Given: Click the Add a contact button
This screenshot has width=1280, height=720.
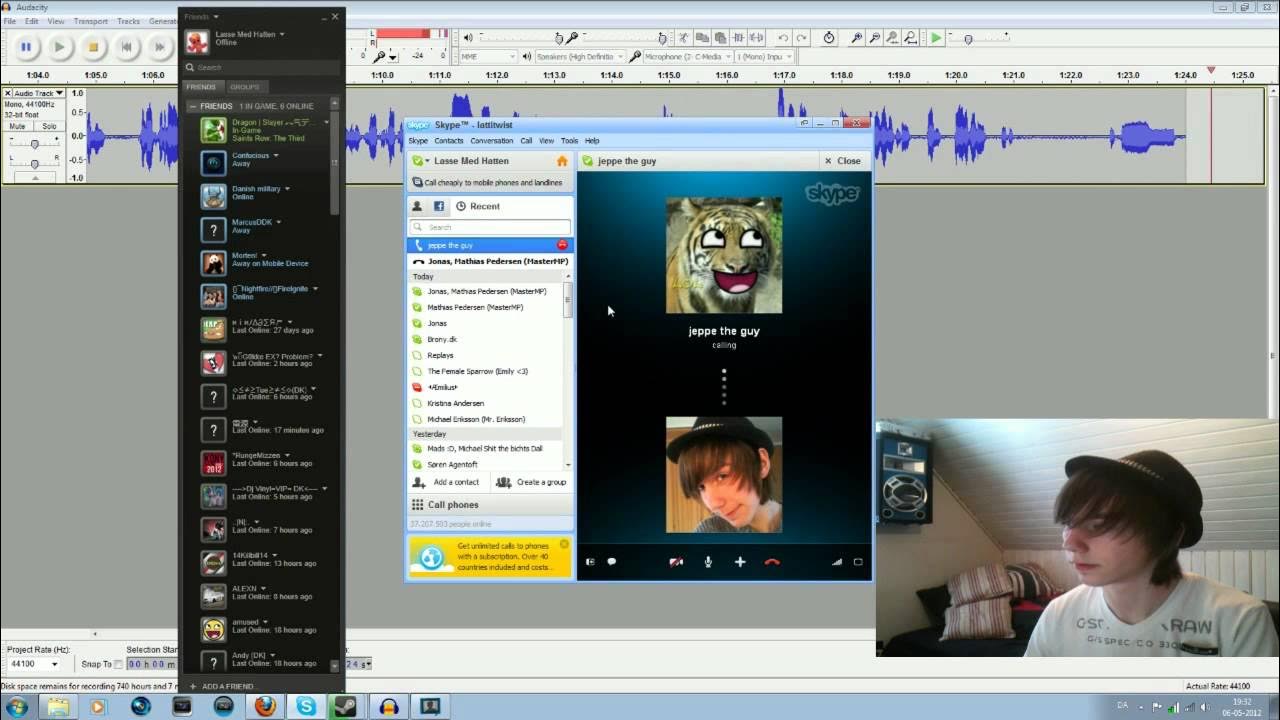Looking at the screenshot, I should tap(446, 482).
